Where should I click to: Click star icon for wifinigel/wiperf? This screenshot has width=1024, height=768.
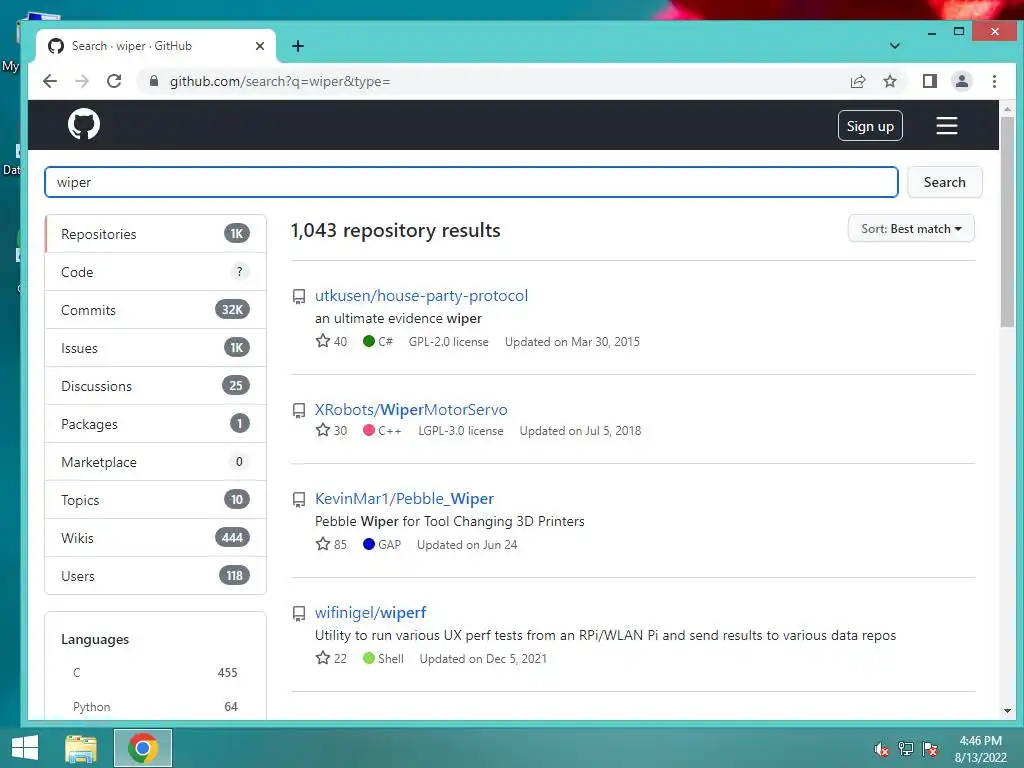pos(323,658)
